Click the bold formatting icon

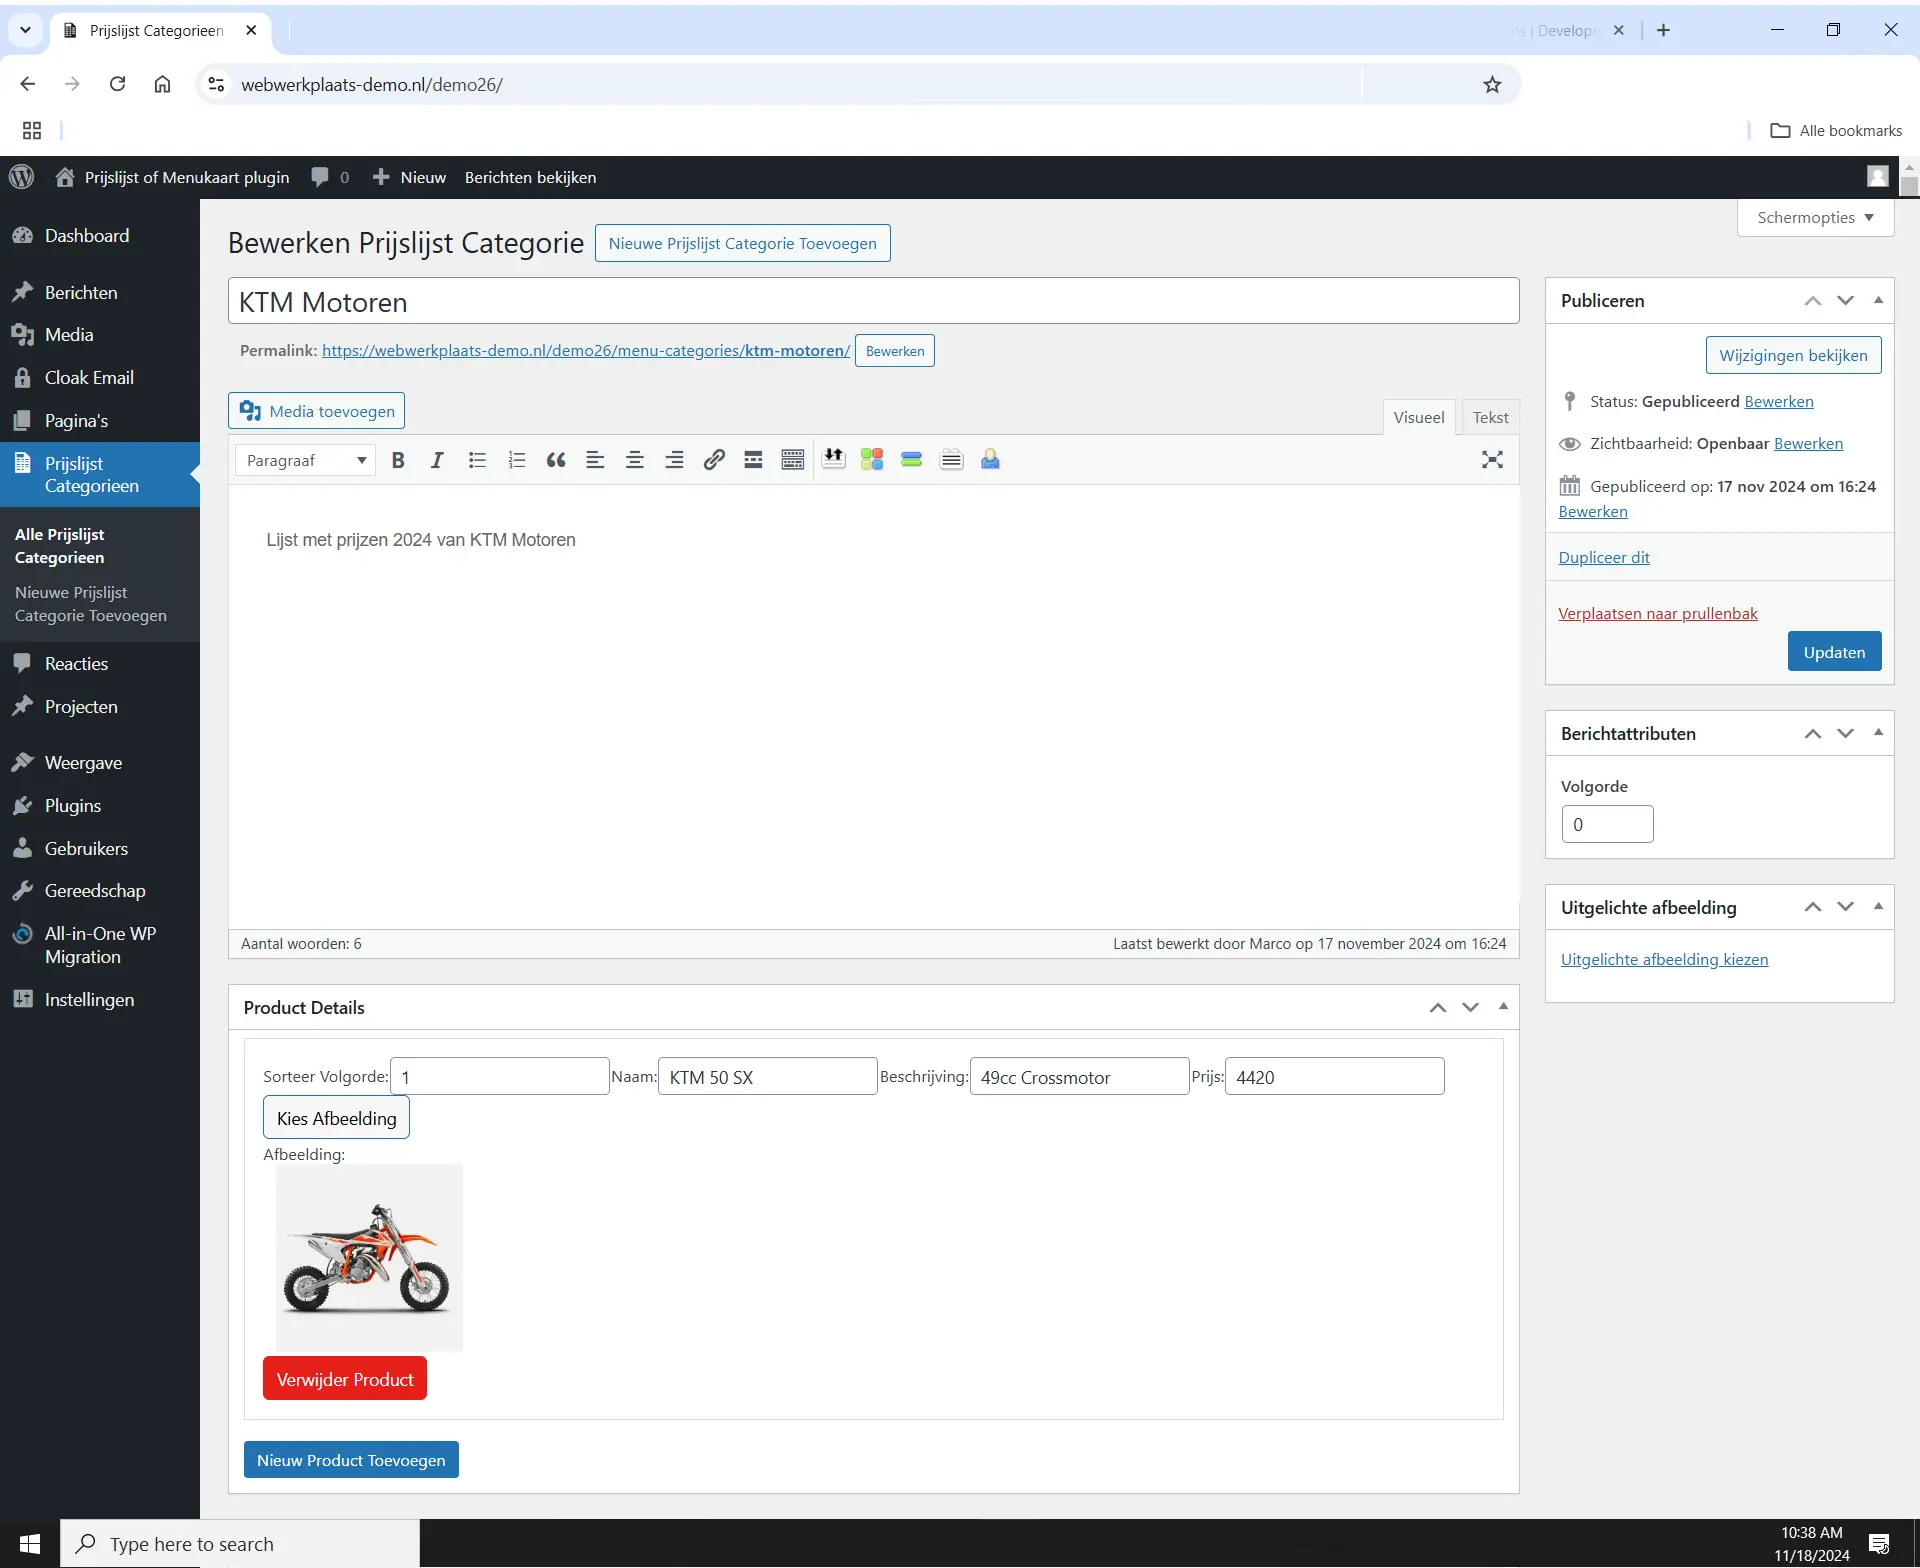399,459
